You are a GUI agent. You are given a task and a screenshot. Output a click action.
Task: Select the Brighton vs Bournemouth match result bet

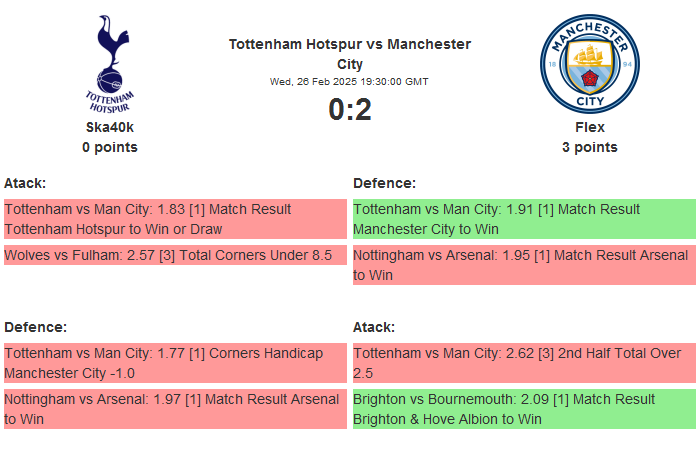click(x=524, y=409)
